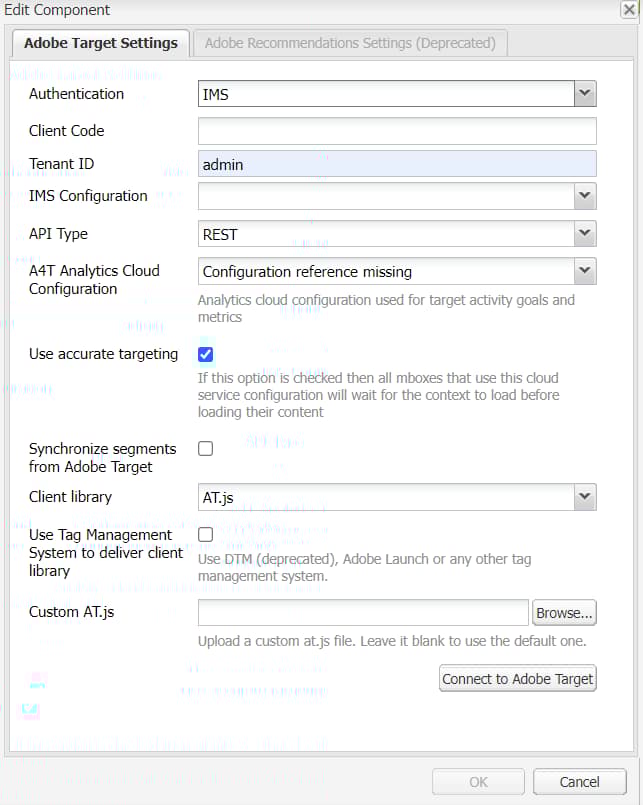Viewport: 643px width, 805px height.
Task: Click the API Type field showing REST
Action: pyautogui.click(x=386, y=234)
